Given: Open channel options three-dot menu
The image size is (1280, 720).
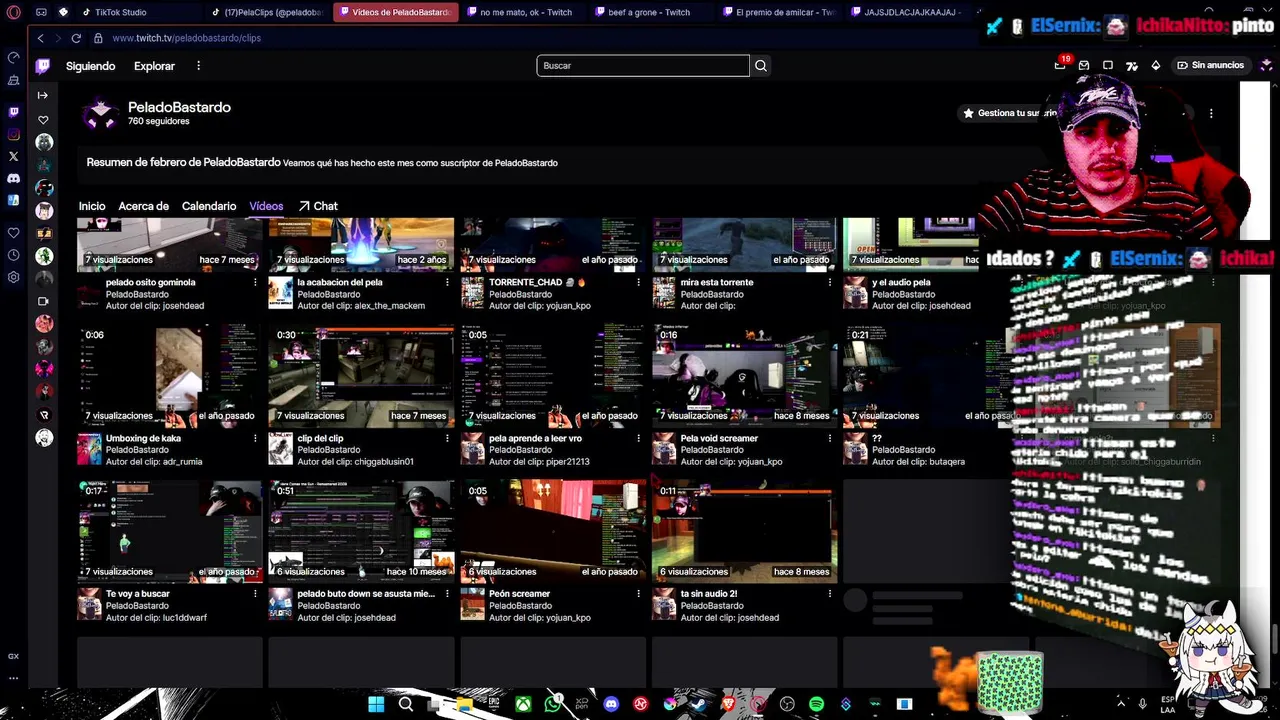Looking at the screenshot, I should (x=1211, y=113).
